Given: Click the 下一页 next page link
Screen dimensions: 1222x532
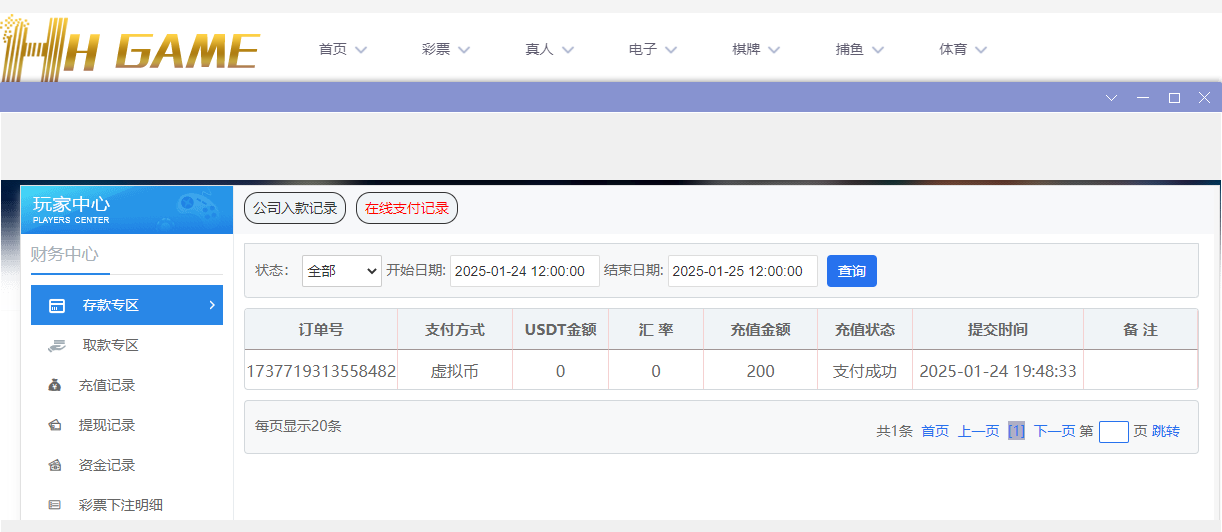Looking at the screenshot, I should 1054,431.
